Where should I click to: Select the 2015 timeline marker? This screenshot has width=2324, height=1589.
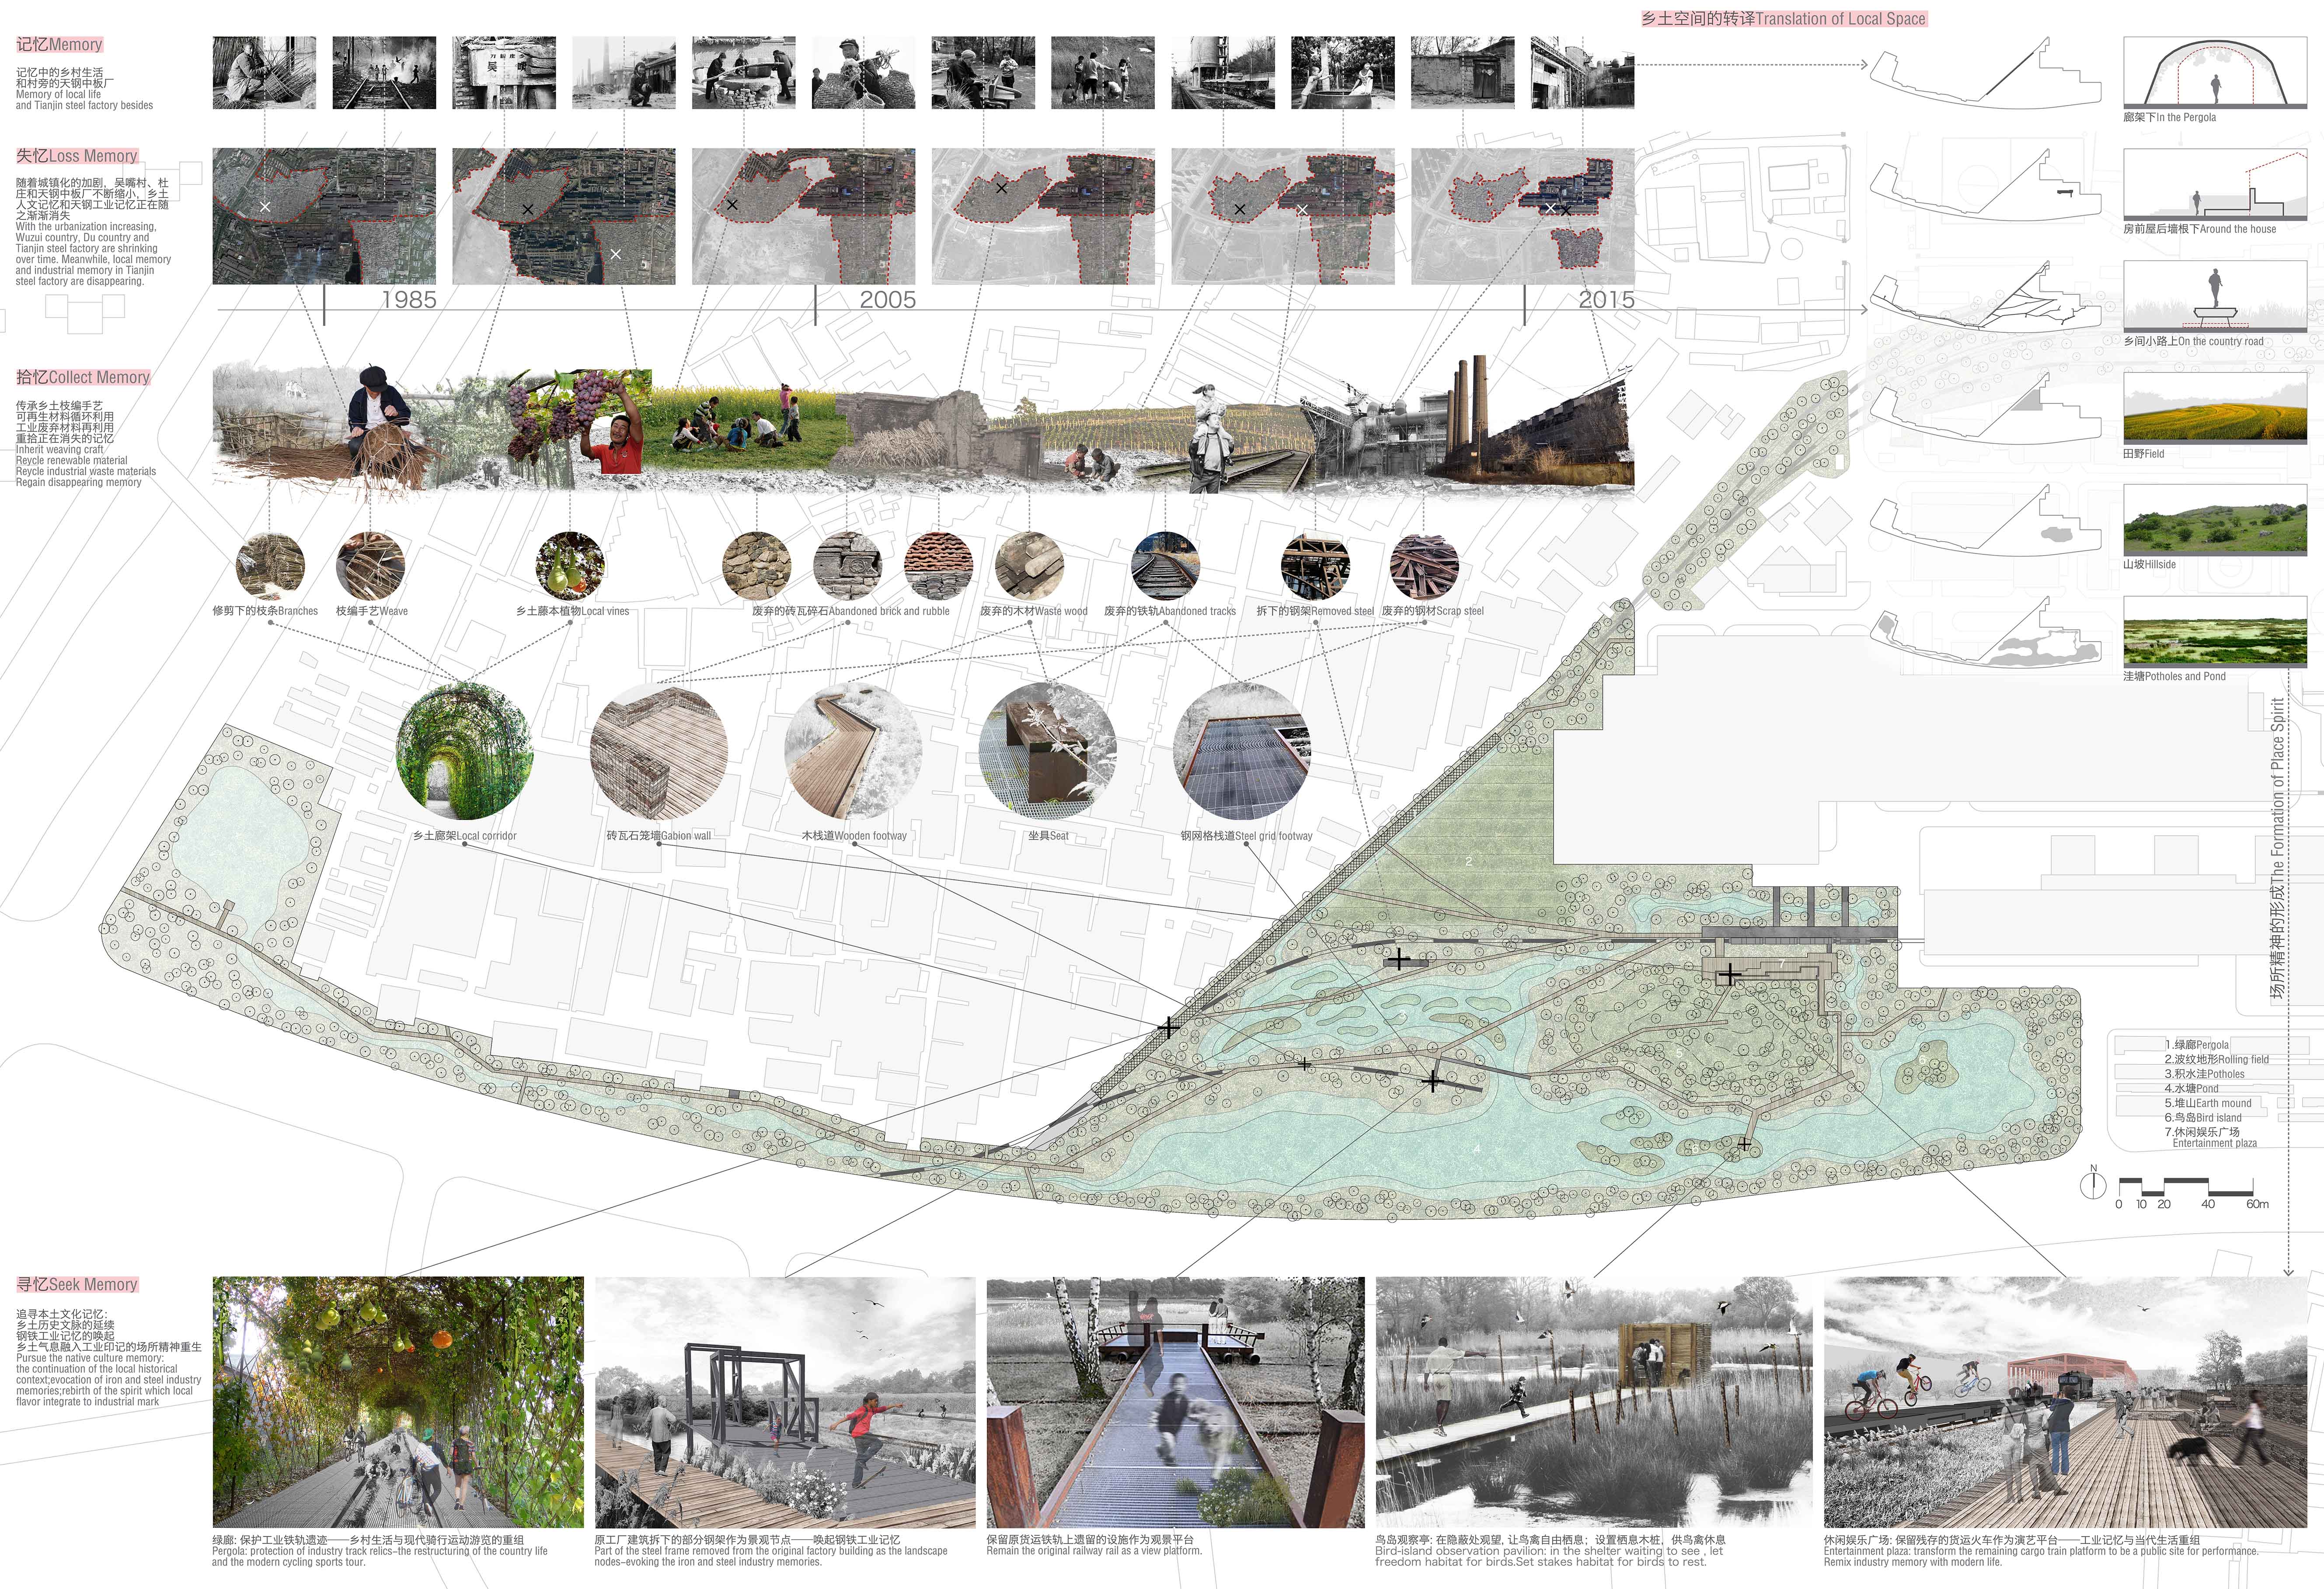point(1606,299)
